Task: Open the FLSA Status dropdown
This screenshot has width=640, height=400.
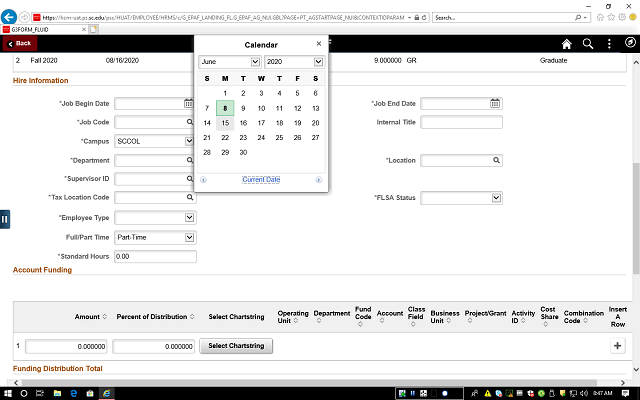Action: click(496, 198)
